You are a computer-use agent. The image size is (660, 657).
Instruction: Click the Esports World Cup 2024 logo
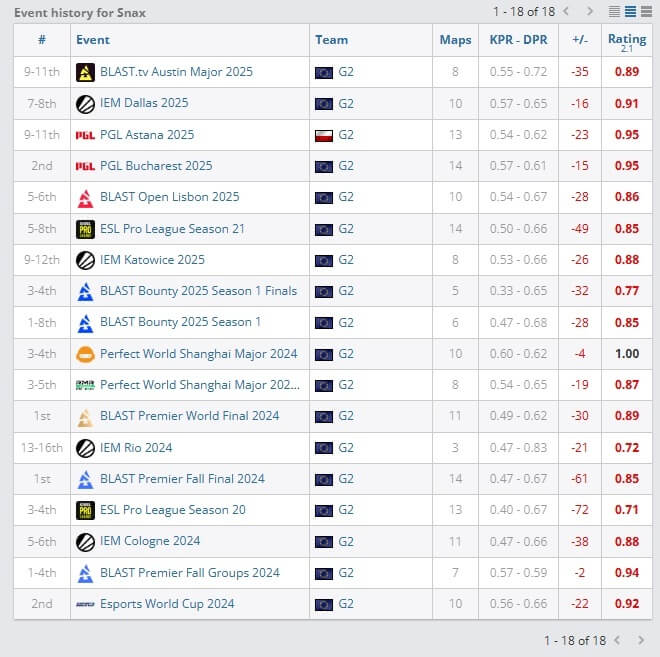[85, 604]
